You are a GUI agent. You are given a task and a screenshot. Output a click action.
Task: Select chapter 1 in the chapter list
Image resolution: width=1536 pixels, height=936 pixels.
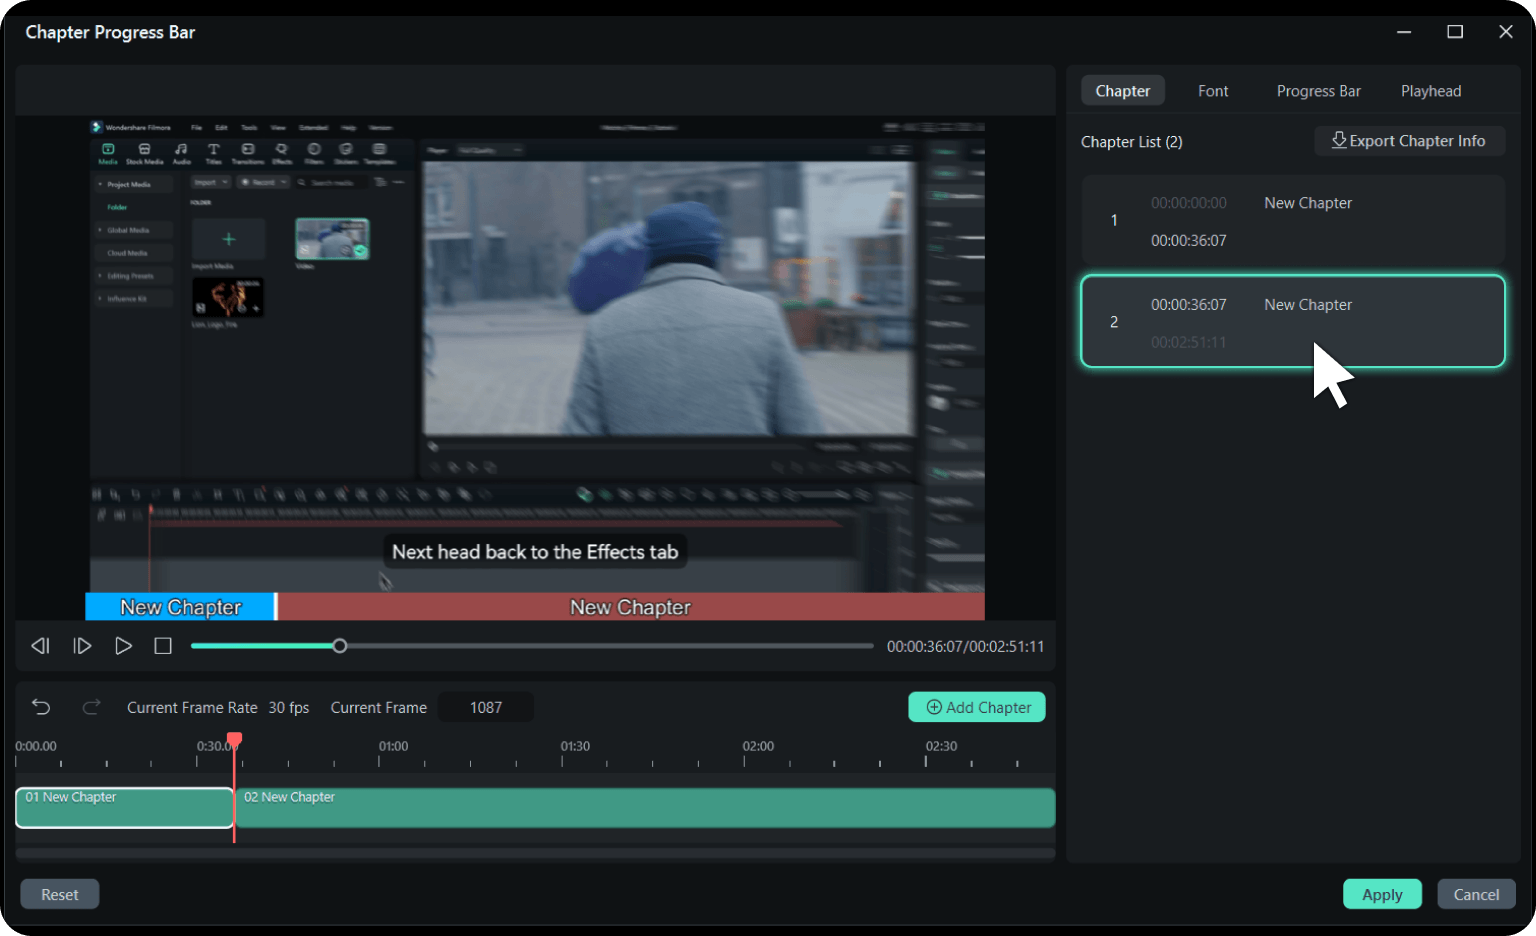pyautogui.click(x=1293, y=220)
